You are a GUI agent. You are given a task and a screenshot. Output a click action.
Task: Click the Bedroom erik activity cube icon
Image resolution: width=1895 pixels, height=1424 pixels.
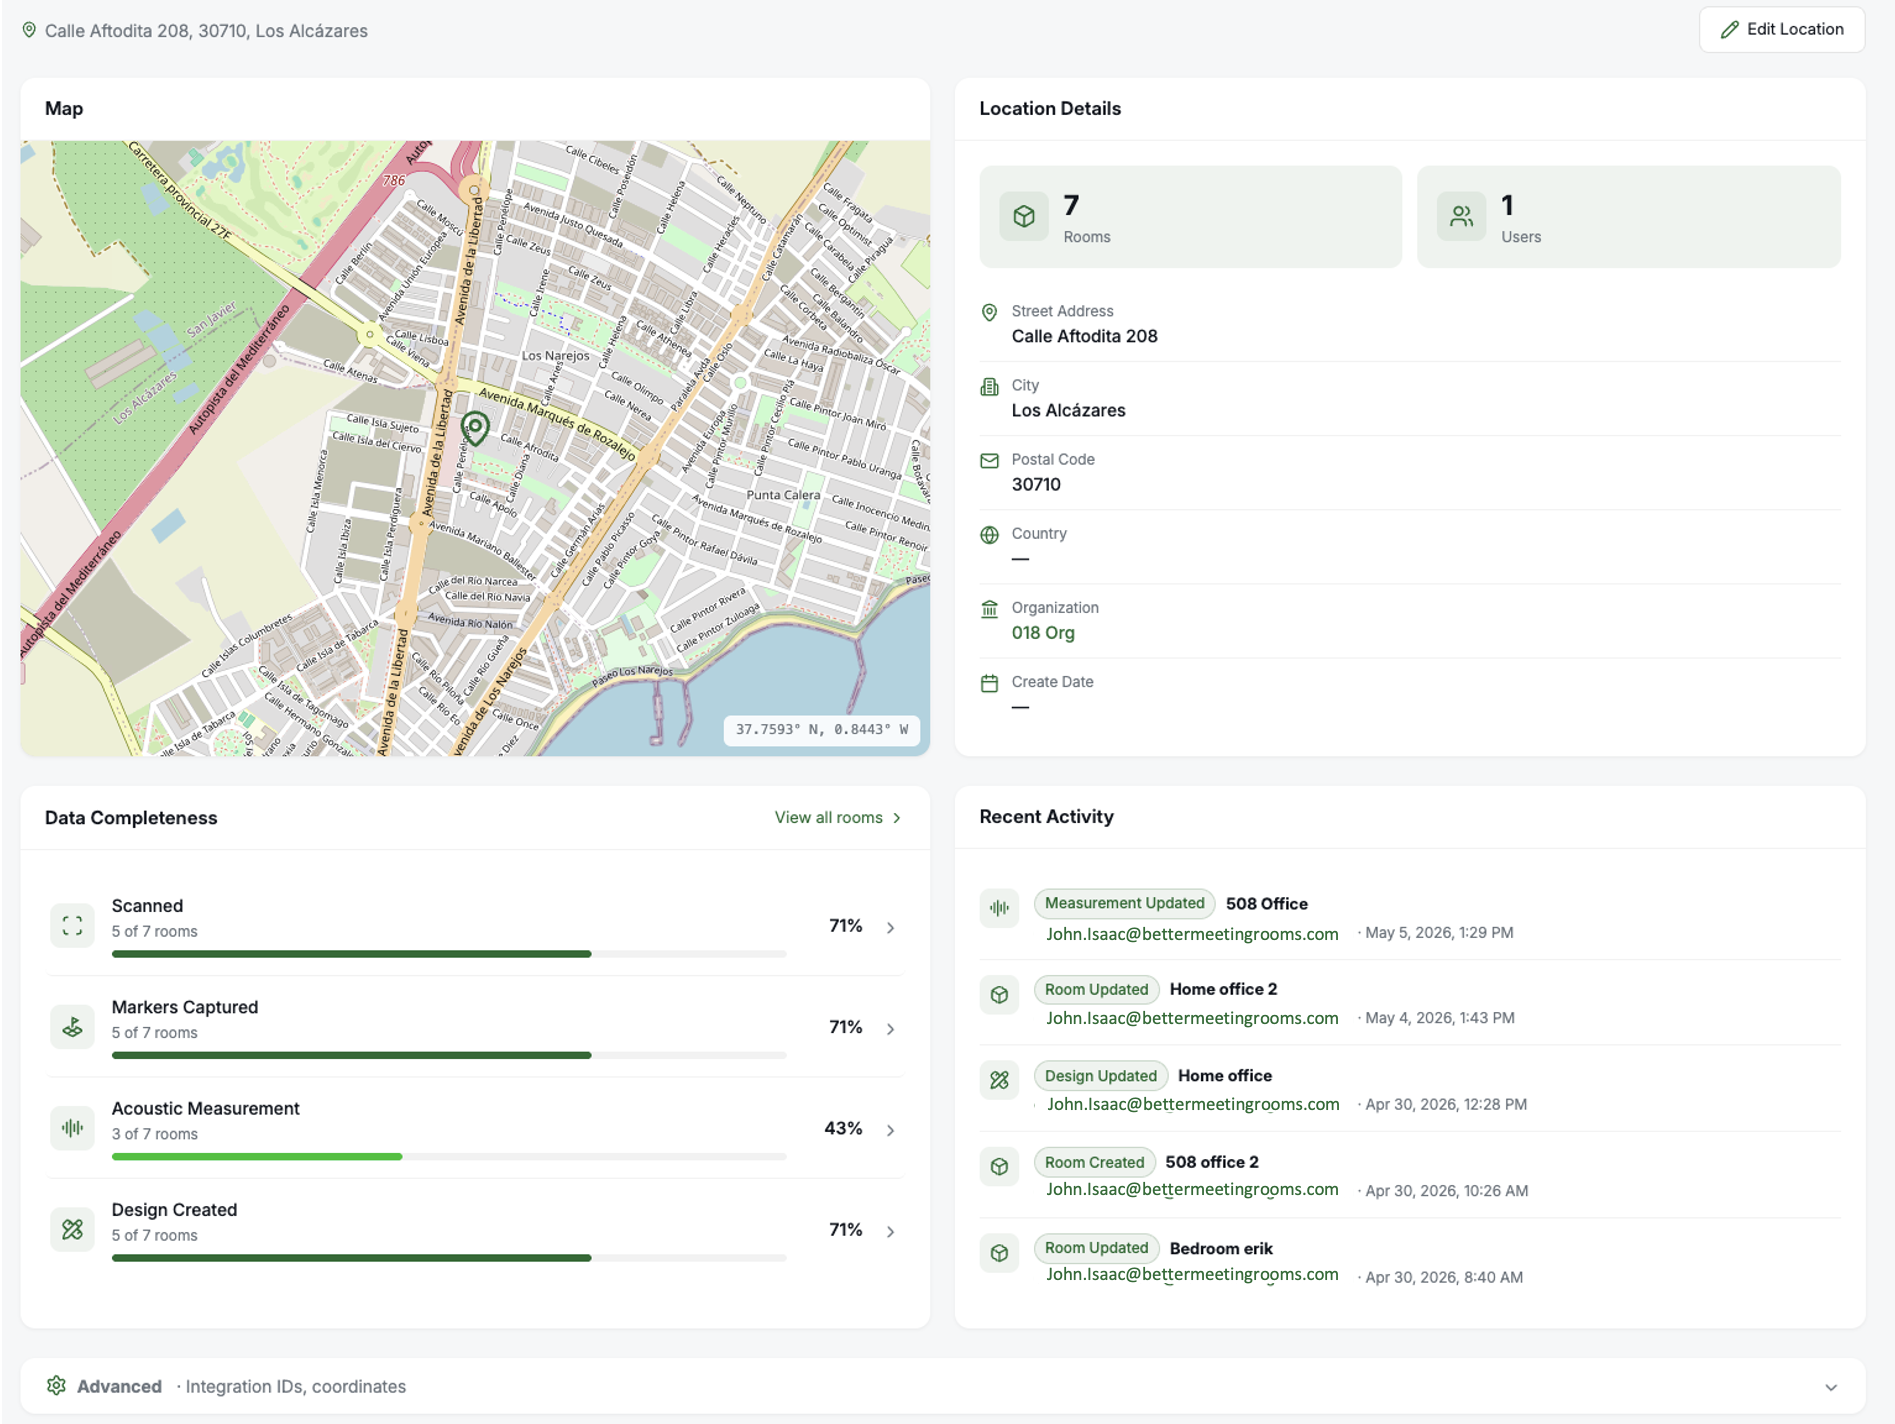(999, 1253)
